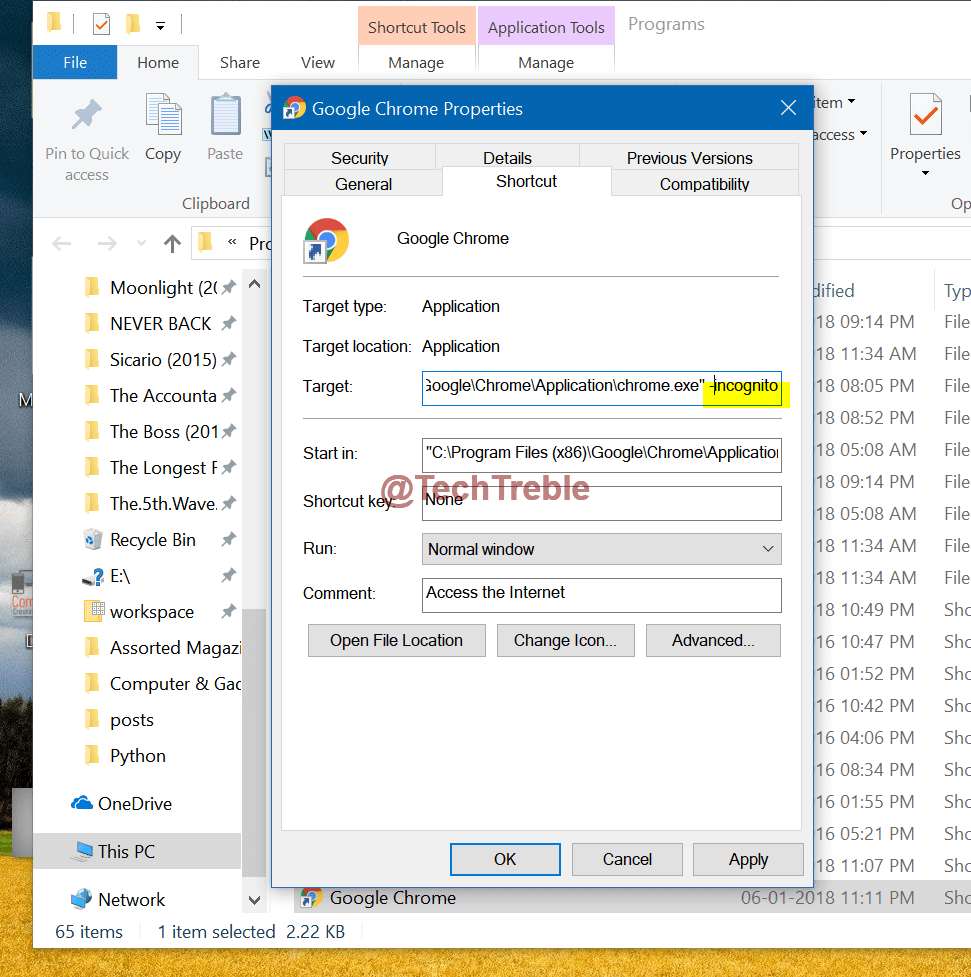Select the Google Chrome shortcut file row
The height and width of the screenshot is (977, 971).
[x=632, y=897]
